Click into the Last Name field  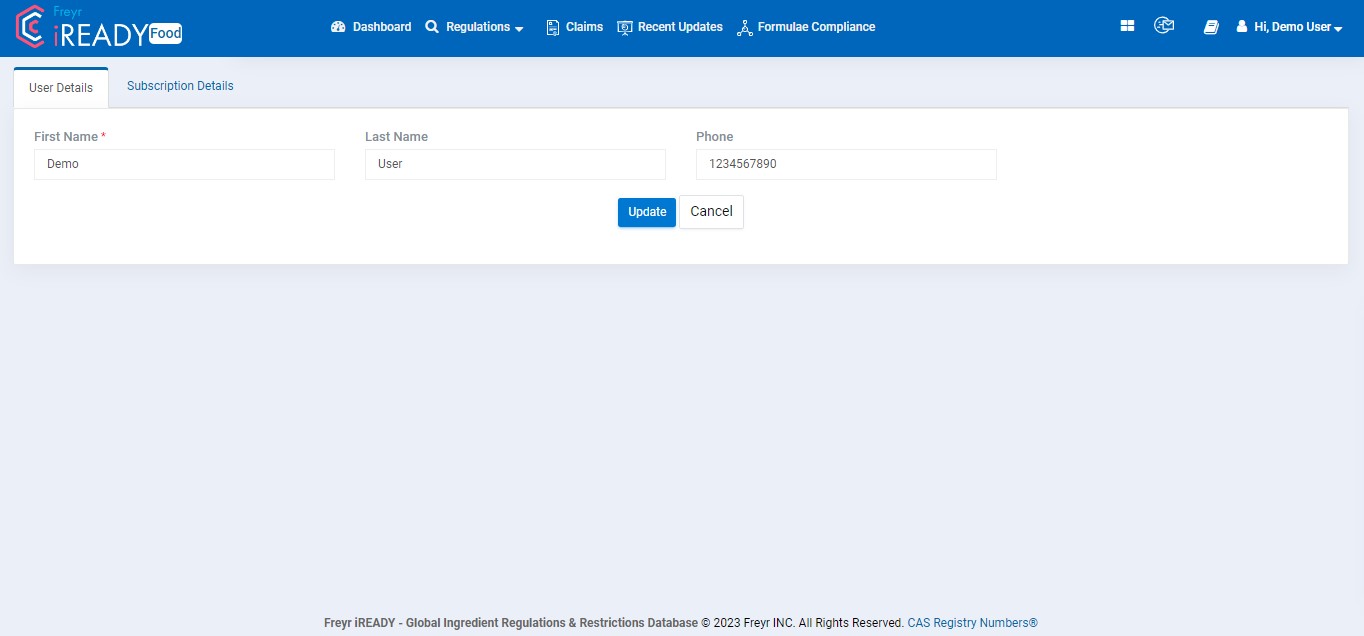(x=515, y=165)
